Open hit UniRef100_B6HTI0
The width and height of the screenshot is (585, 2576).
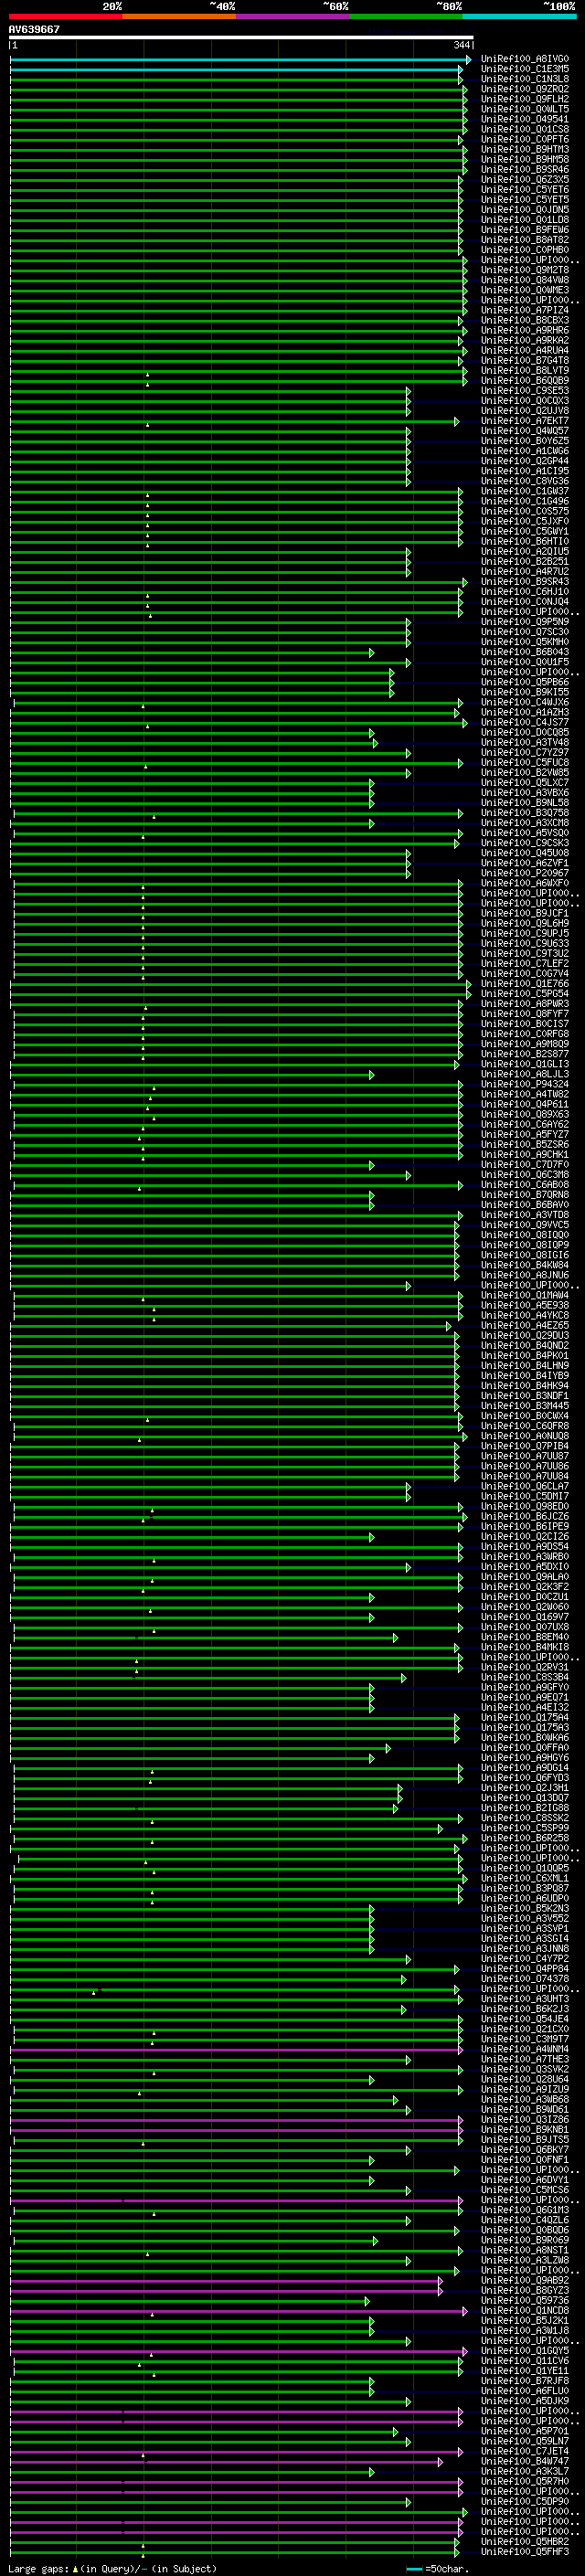coord(525,541)
